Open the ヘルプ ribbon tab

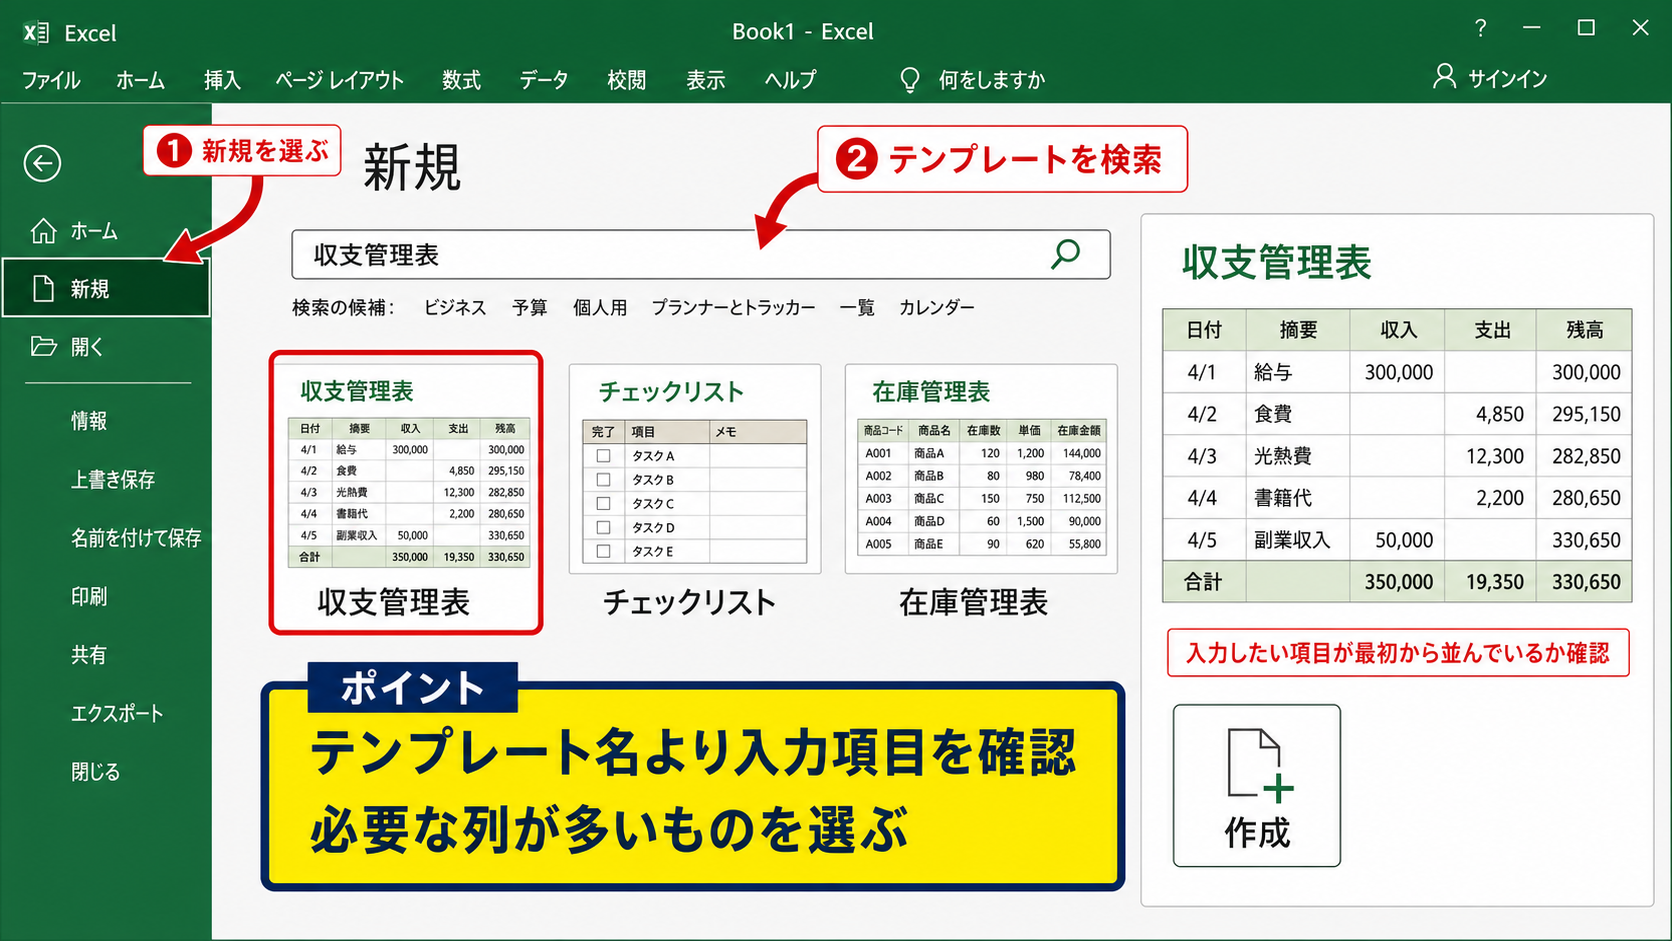(x=790, y=80)
